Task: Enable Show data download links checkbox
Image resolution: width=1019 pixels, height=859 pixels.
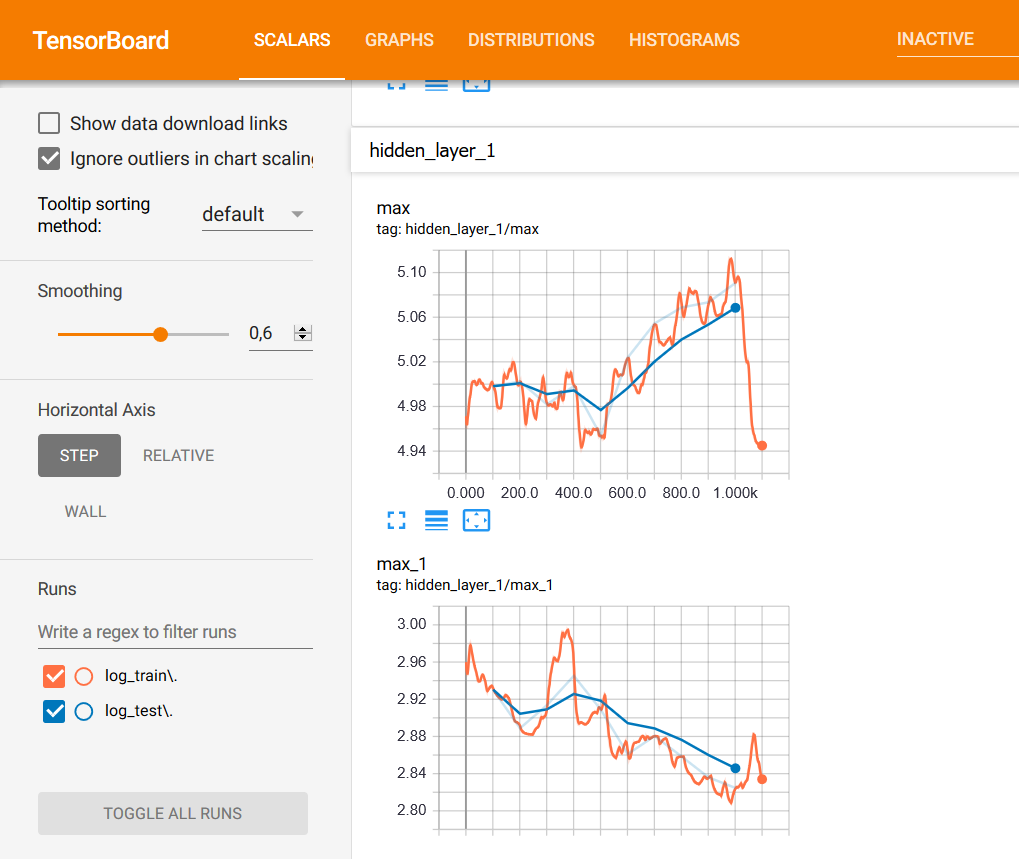Action: pyautogui.click(x=49, y=124)
